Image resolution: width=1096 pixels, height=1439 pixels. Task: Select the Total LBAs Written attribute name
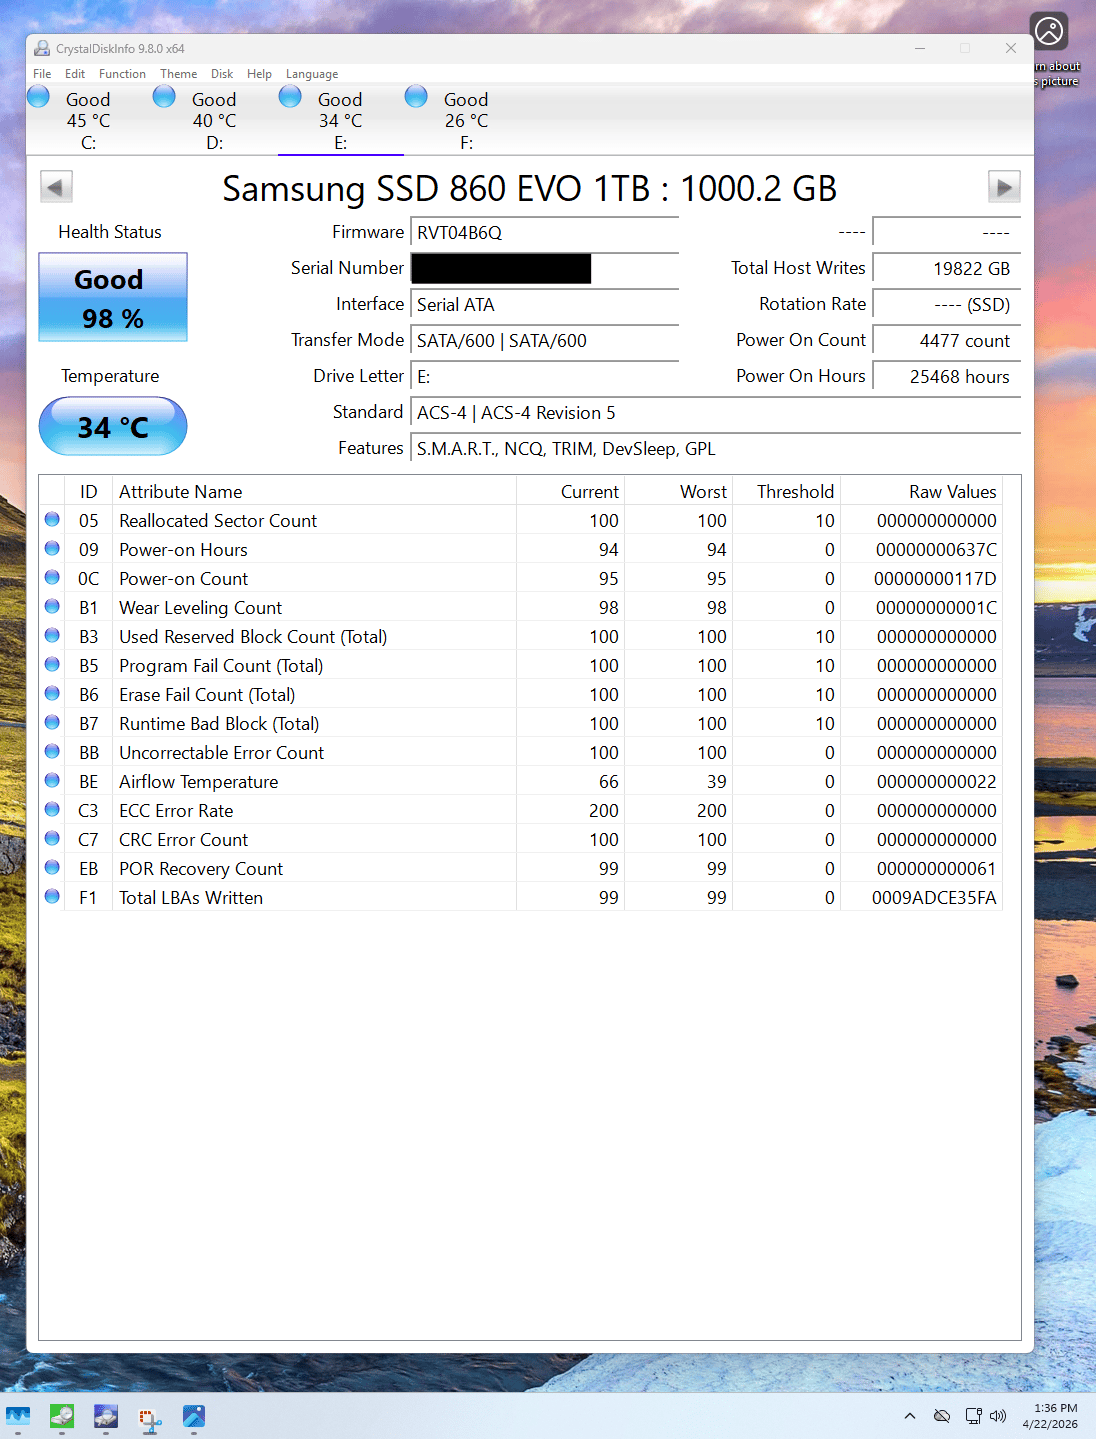point(191,898)
